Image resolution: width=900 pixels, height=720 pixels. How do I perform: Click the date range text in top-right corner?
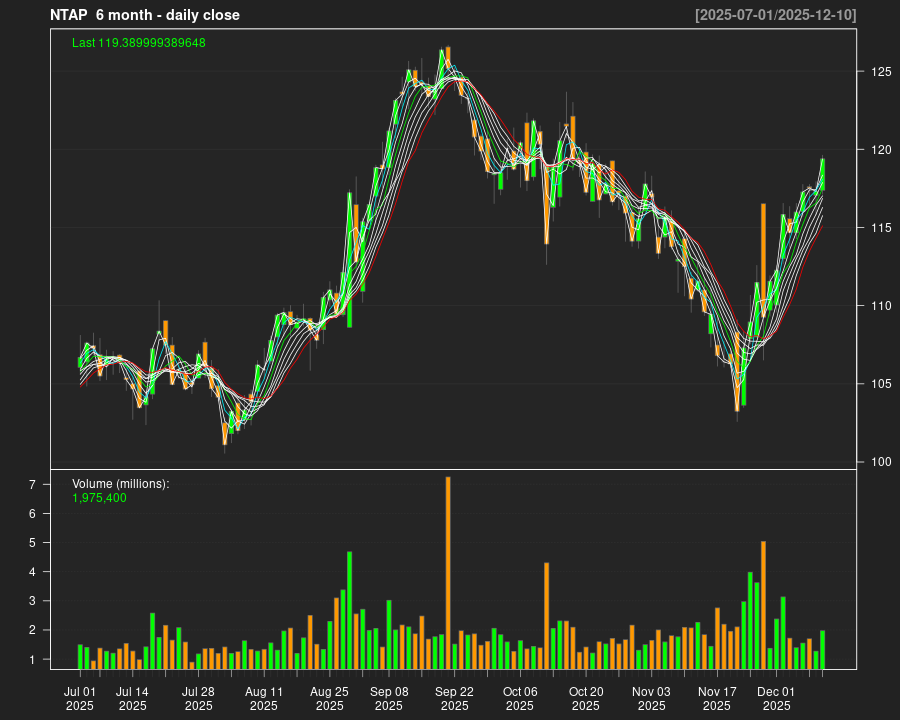(x=776, y=15)
